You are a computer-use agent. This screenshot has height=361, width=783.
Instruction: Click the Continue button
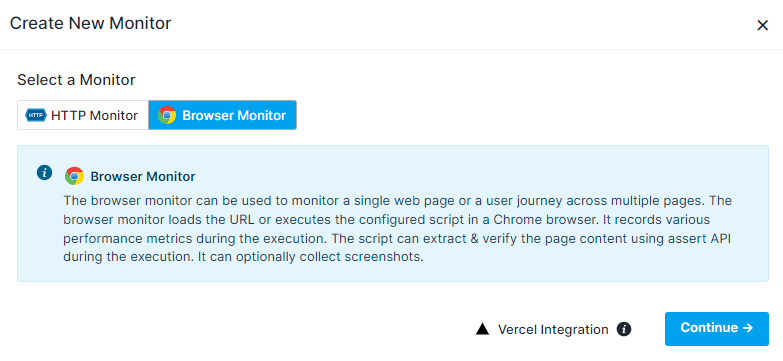click(x=717, y=329)
